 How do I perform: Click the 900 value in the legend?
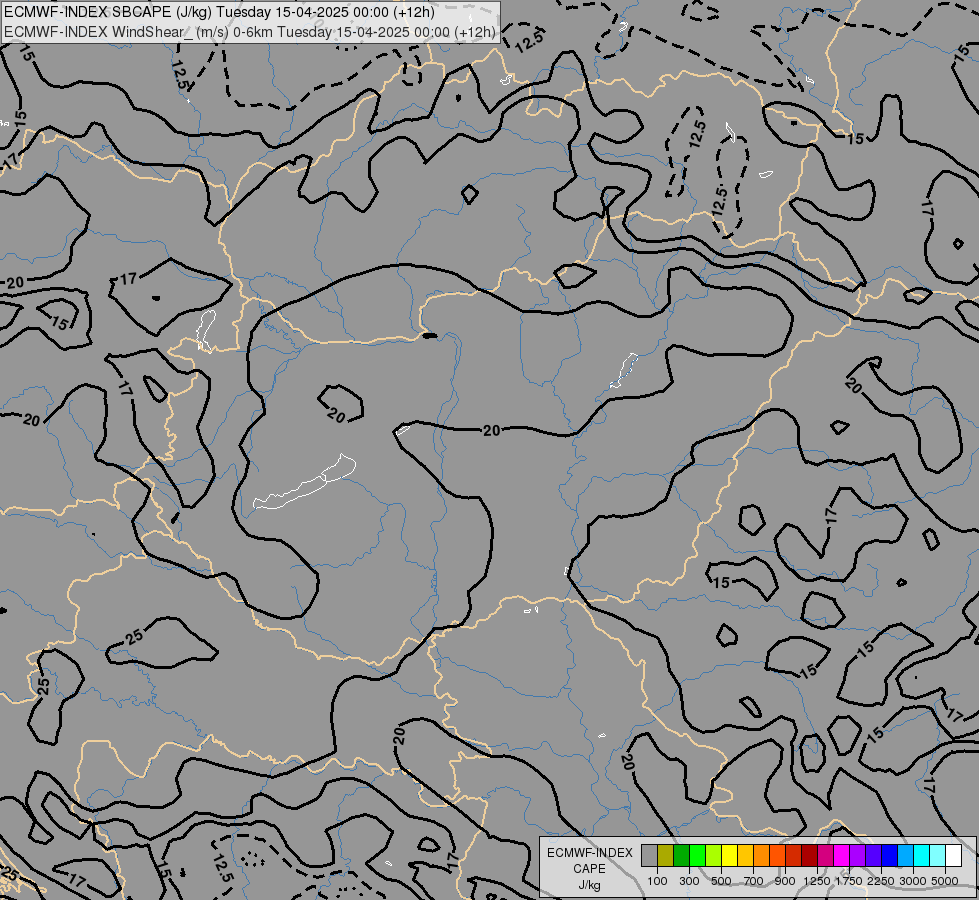(785, 881)
